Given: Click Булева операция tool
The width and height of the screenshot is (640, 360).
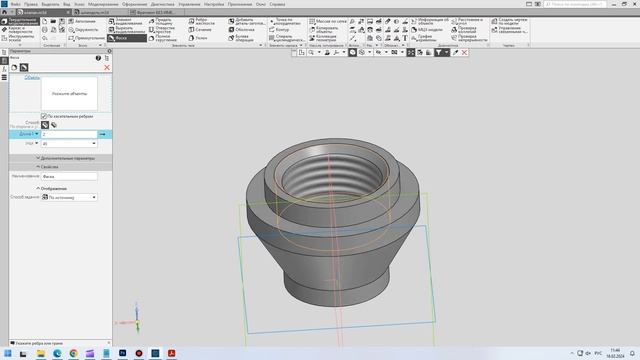Looking at the screenshot, I should (241, 38).
